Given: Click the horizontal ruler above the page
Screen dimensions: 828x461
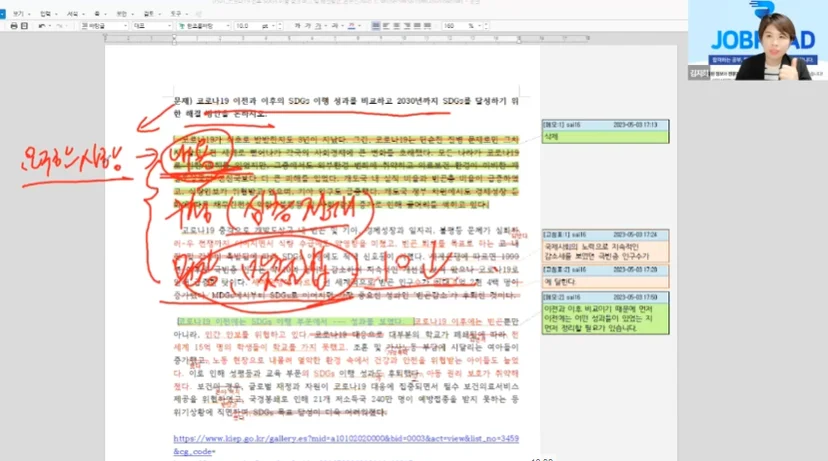Looking at the screenshot, I should pyautogui.click(x=346, y=39).
